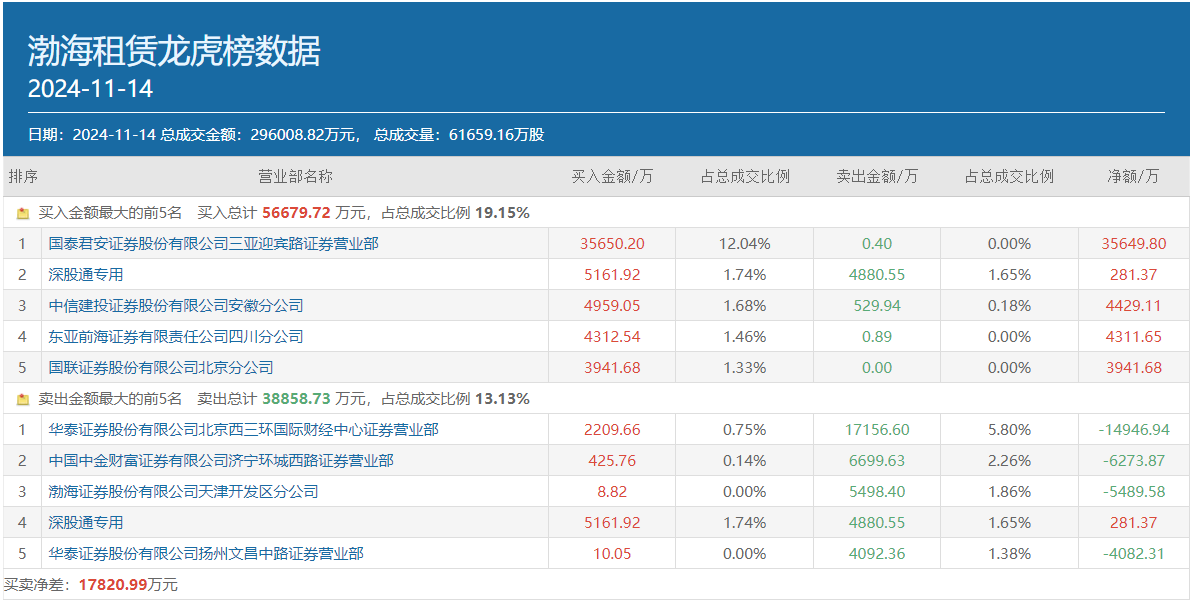Image resolution: width=1195 pixels, height=601 pixels.
Task: Click the 卖出金额/万 column header
Action: coord(877,177)
